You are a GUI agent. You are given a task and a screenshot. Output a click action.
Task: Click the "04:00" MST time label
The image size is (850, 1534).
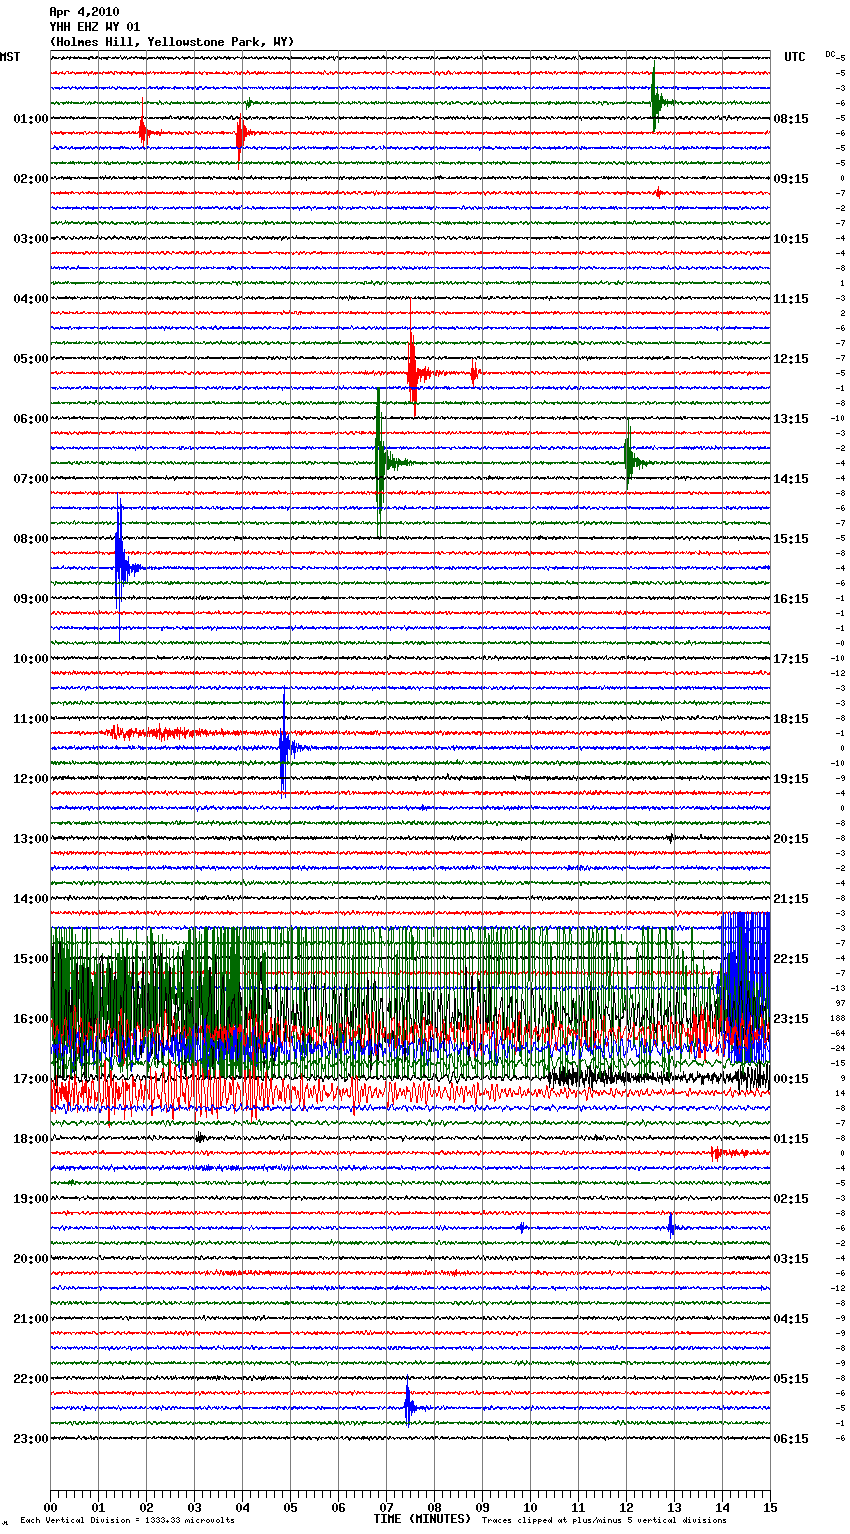tap(31, 299)
